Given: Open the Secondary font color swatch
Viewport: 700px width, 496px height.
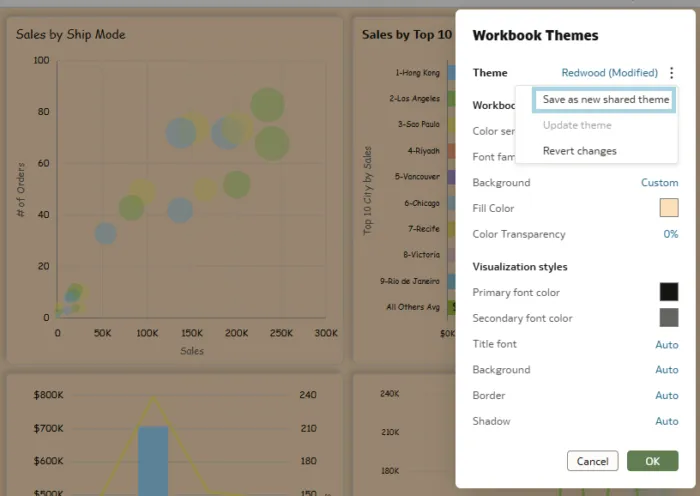Looking at the screenshot, I should click(x=669, y=318).
